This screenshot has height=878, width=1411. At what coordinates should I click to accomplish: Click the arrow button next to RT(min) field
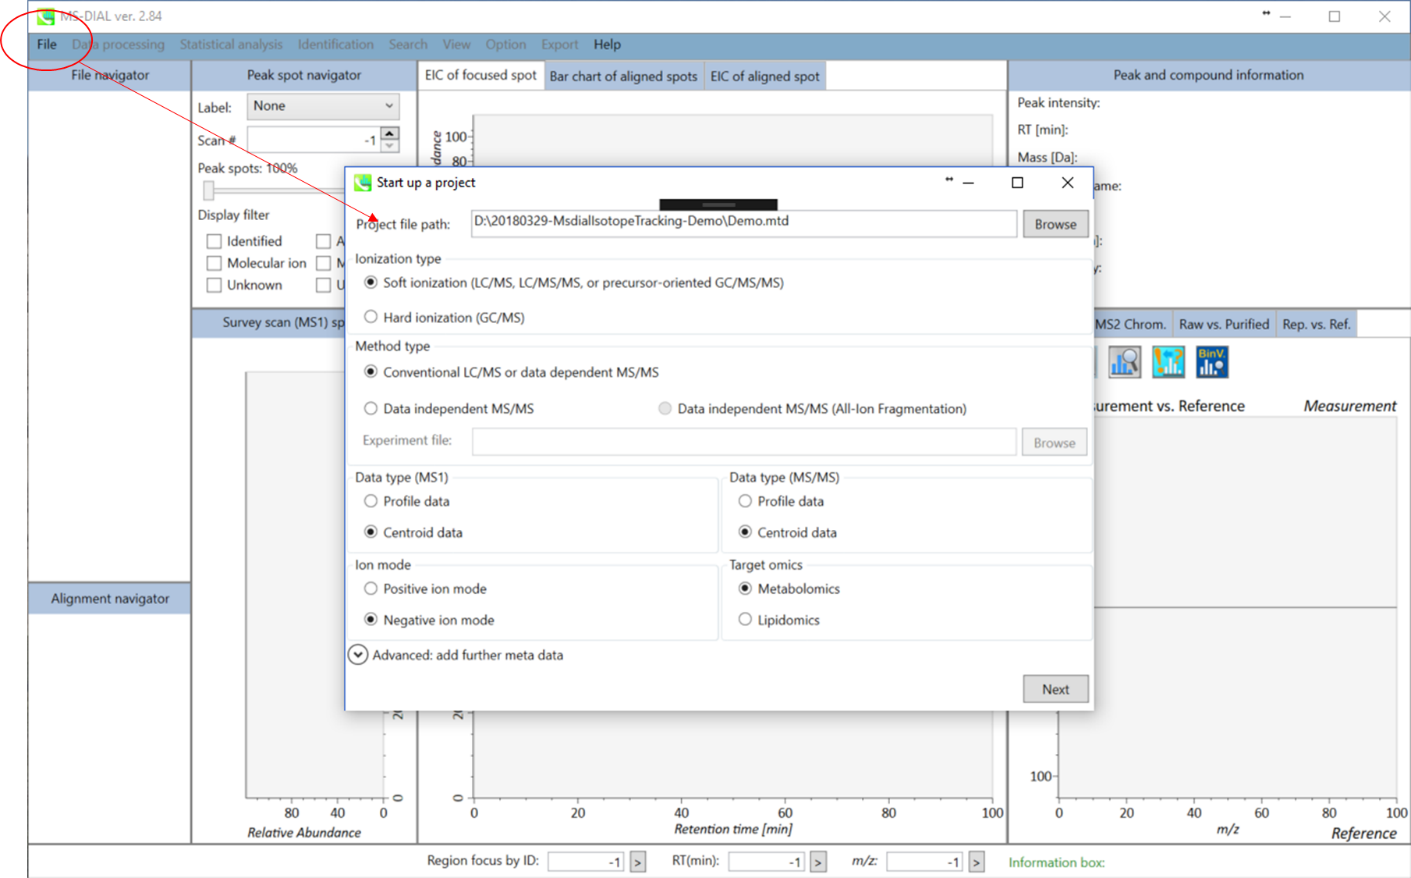[818, 861]
